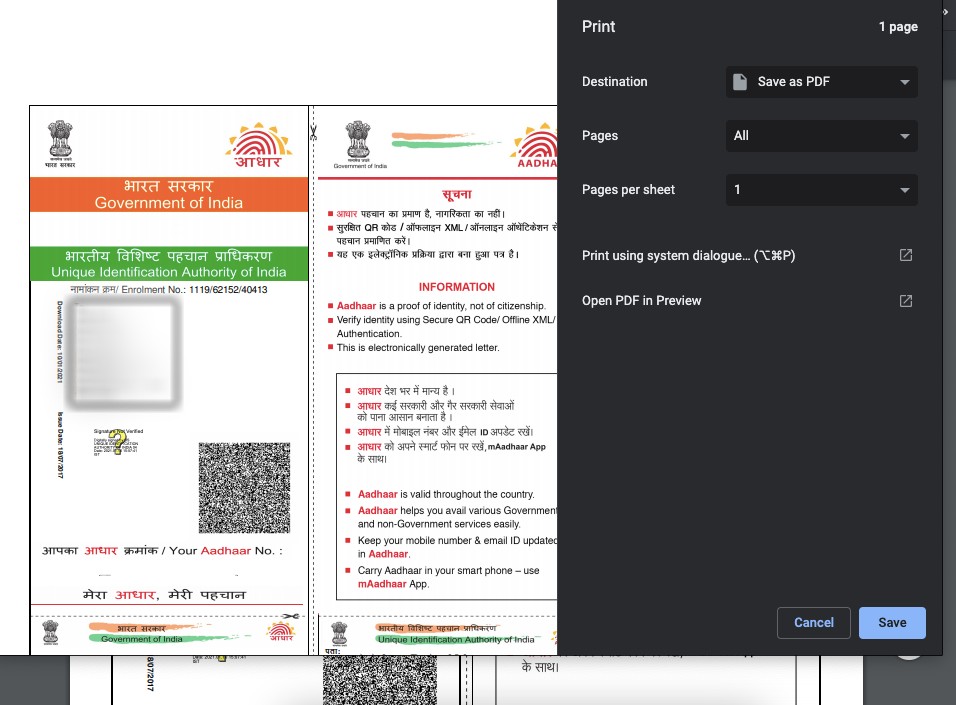956x705 pixels.
Task: Click 'Carry Aadhaar in your smart phone' line
Action: click(x=449, y=571)
